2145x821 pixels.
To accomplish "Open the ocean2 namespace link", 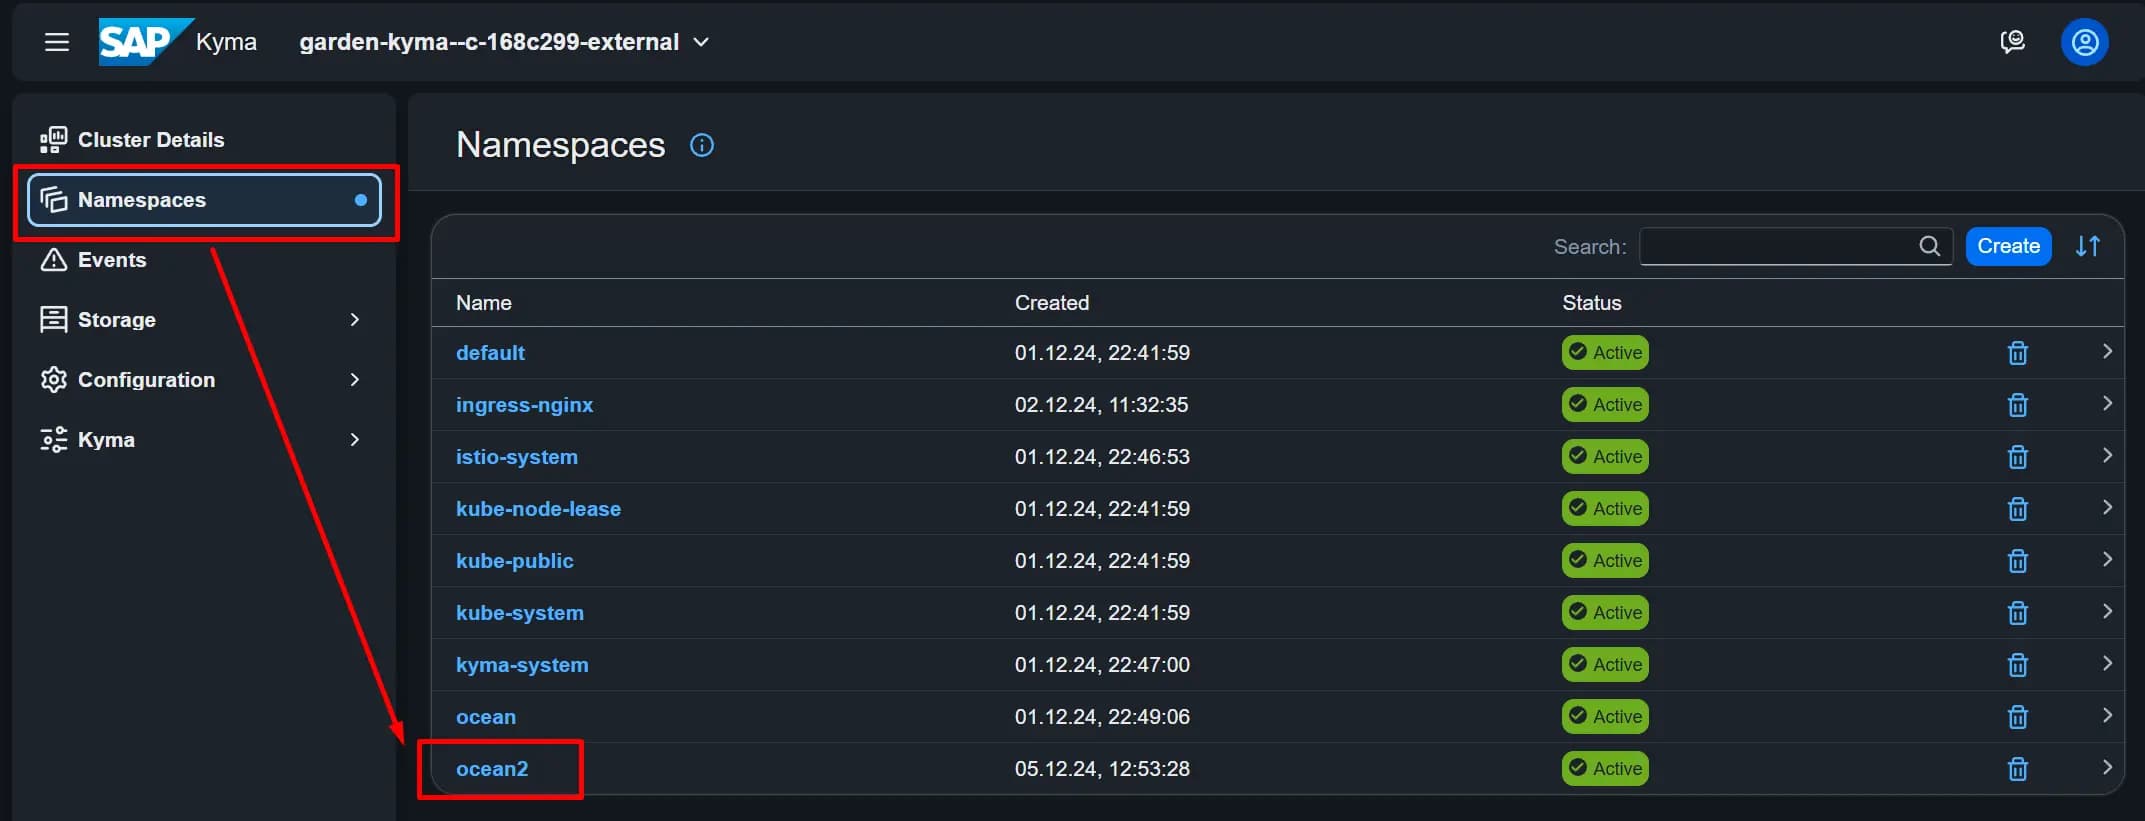I will tap(492, 769).
